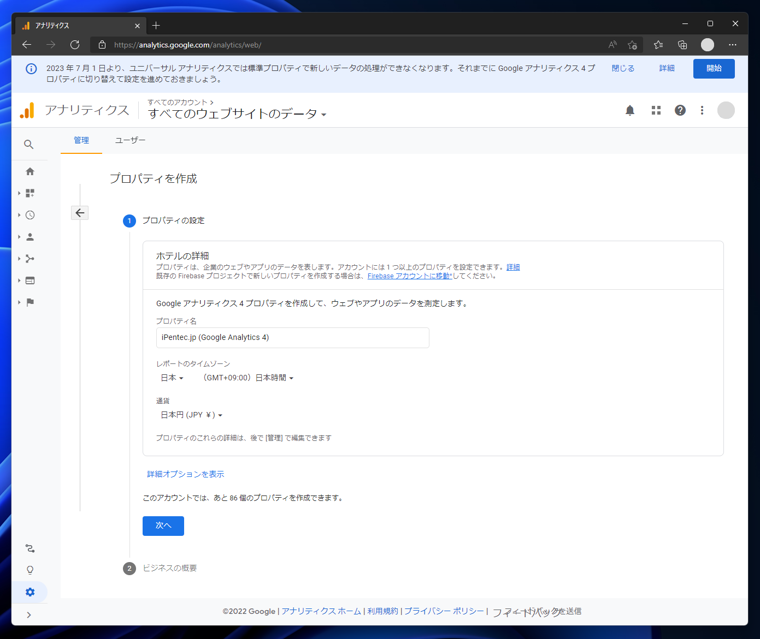Open the Discover lightbulb icon
The height and width of the screenshot is (639, 760).
(30, 570)
